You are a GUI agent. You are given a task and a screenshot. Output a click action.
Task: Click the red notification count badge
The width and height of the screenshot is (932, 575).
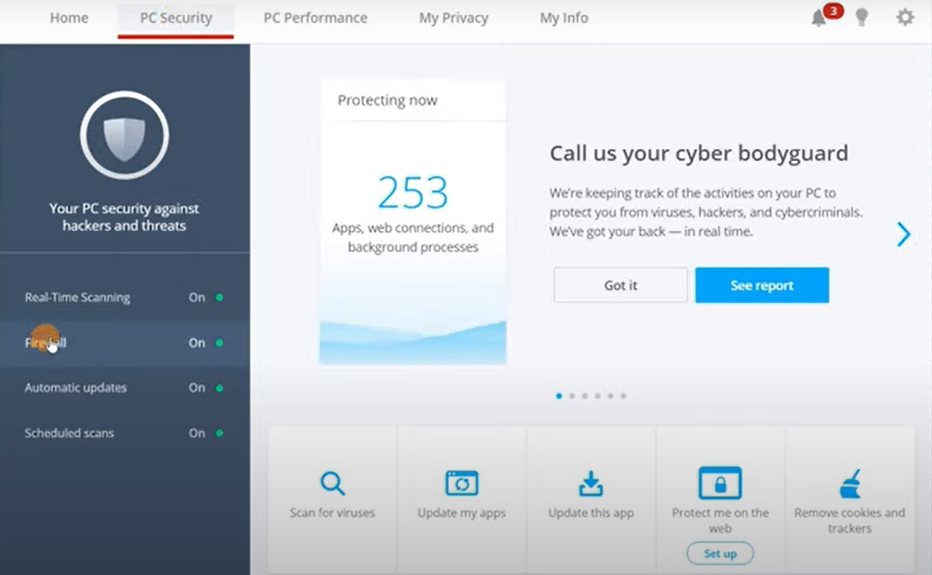click(x=833, y=11)
